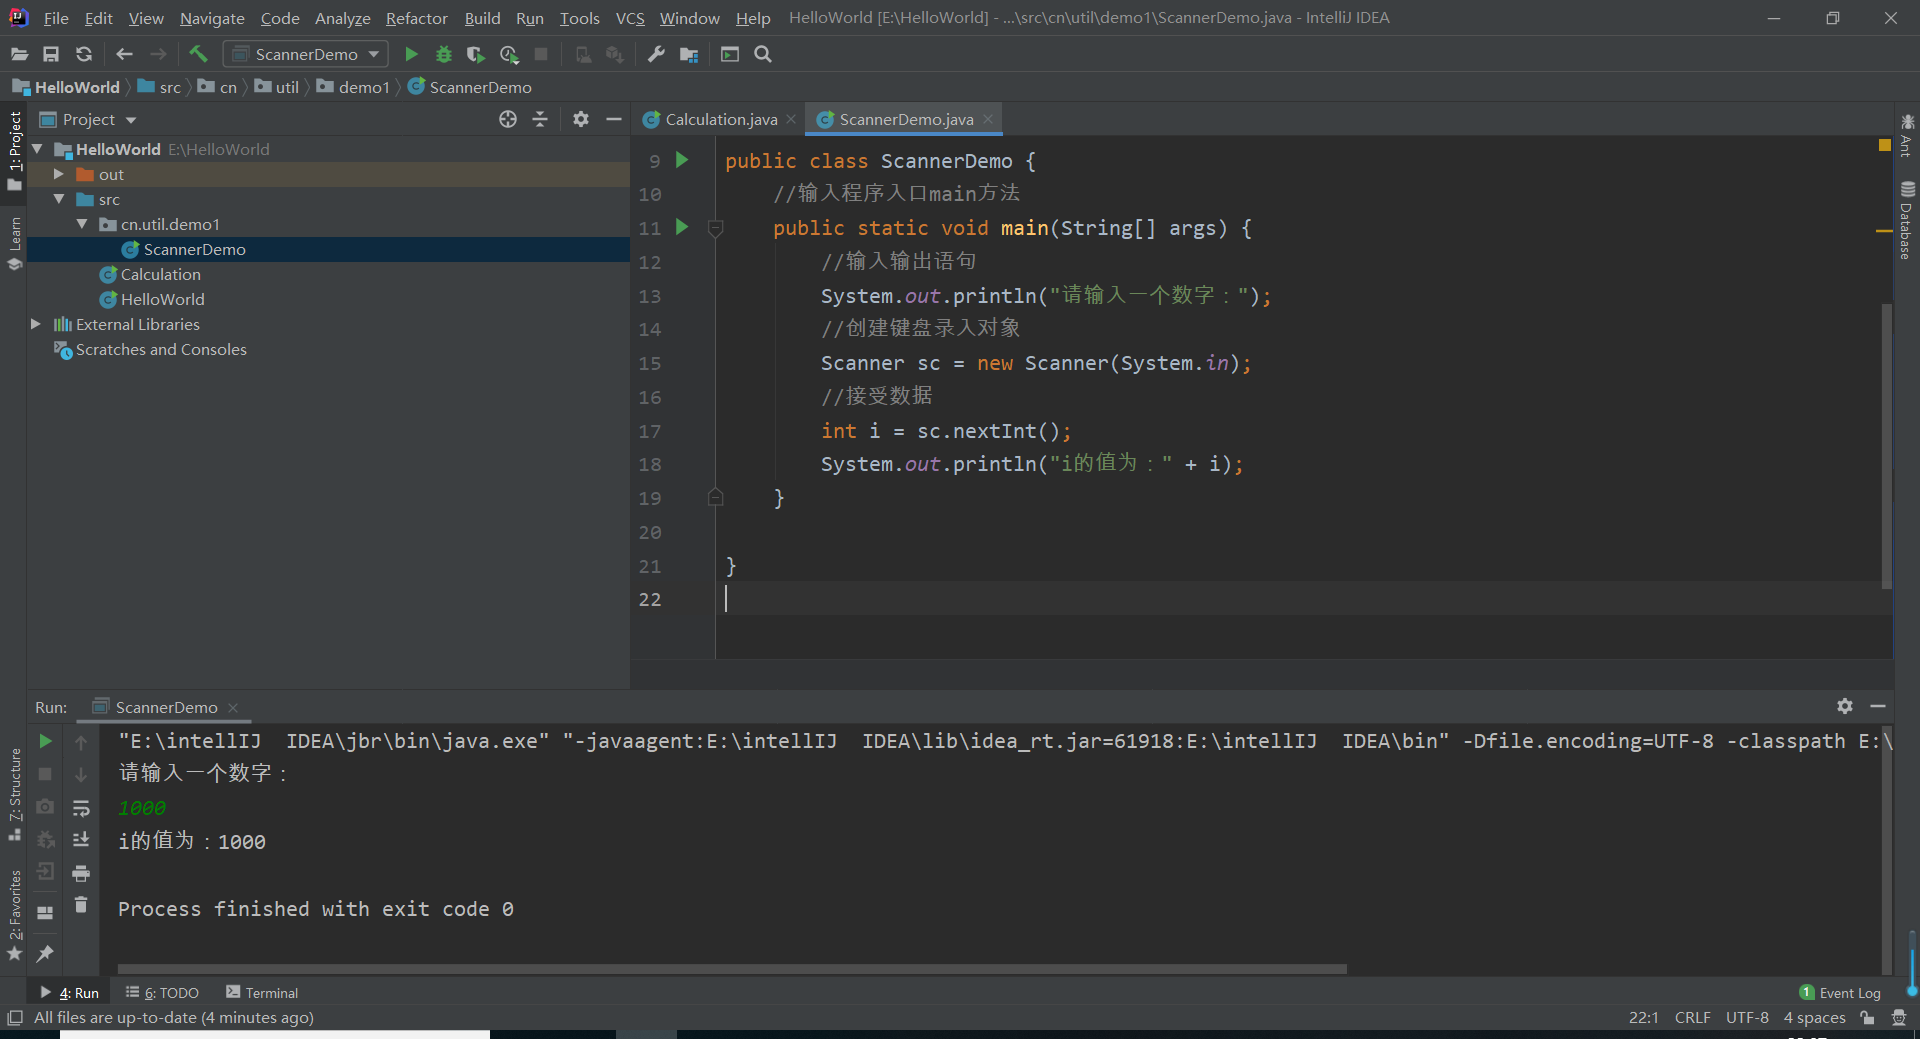Toggle soft-wrap in the Run console

[x=81, y=807]
